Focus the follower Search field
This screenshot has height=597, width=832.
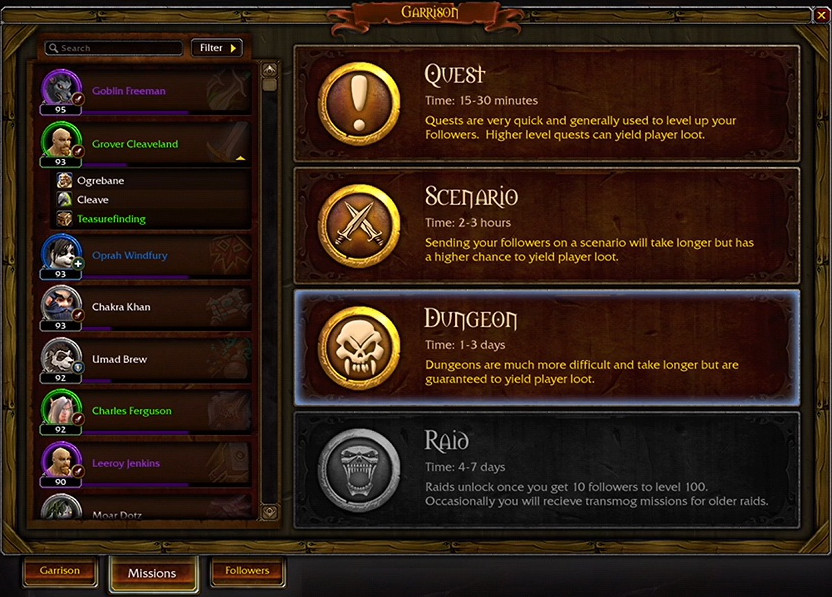114,48
